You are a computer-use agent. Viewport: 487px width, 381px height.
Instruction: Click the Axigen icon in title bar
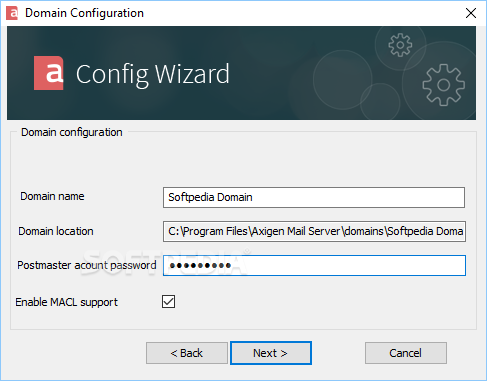pos(12,13)
